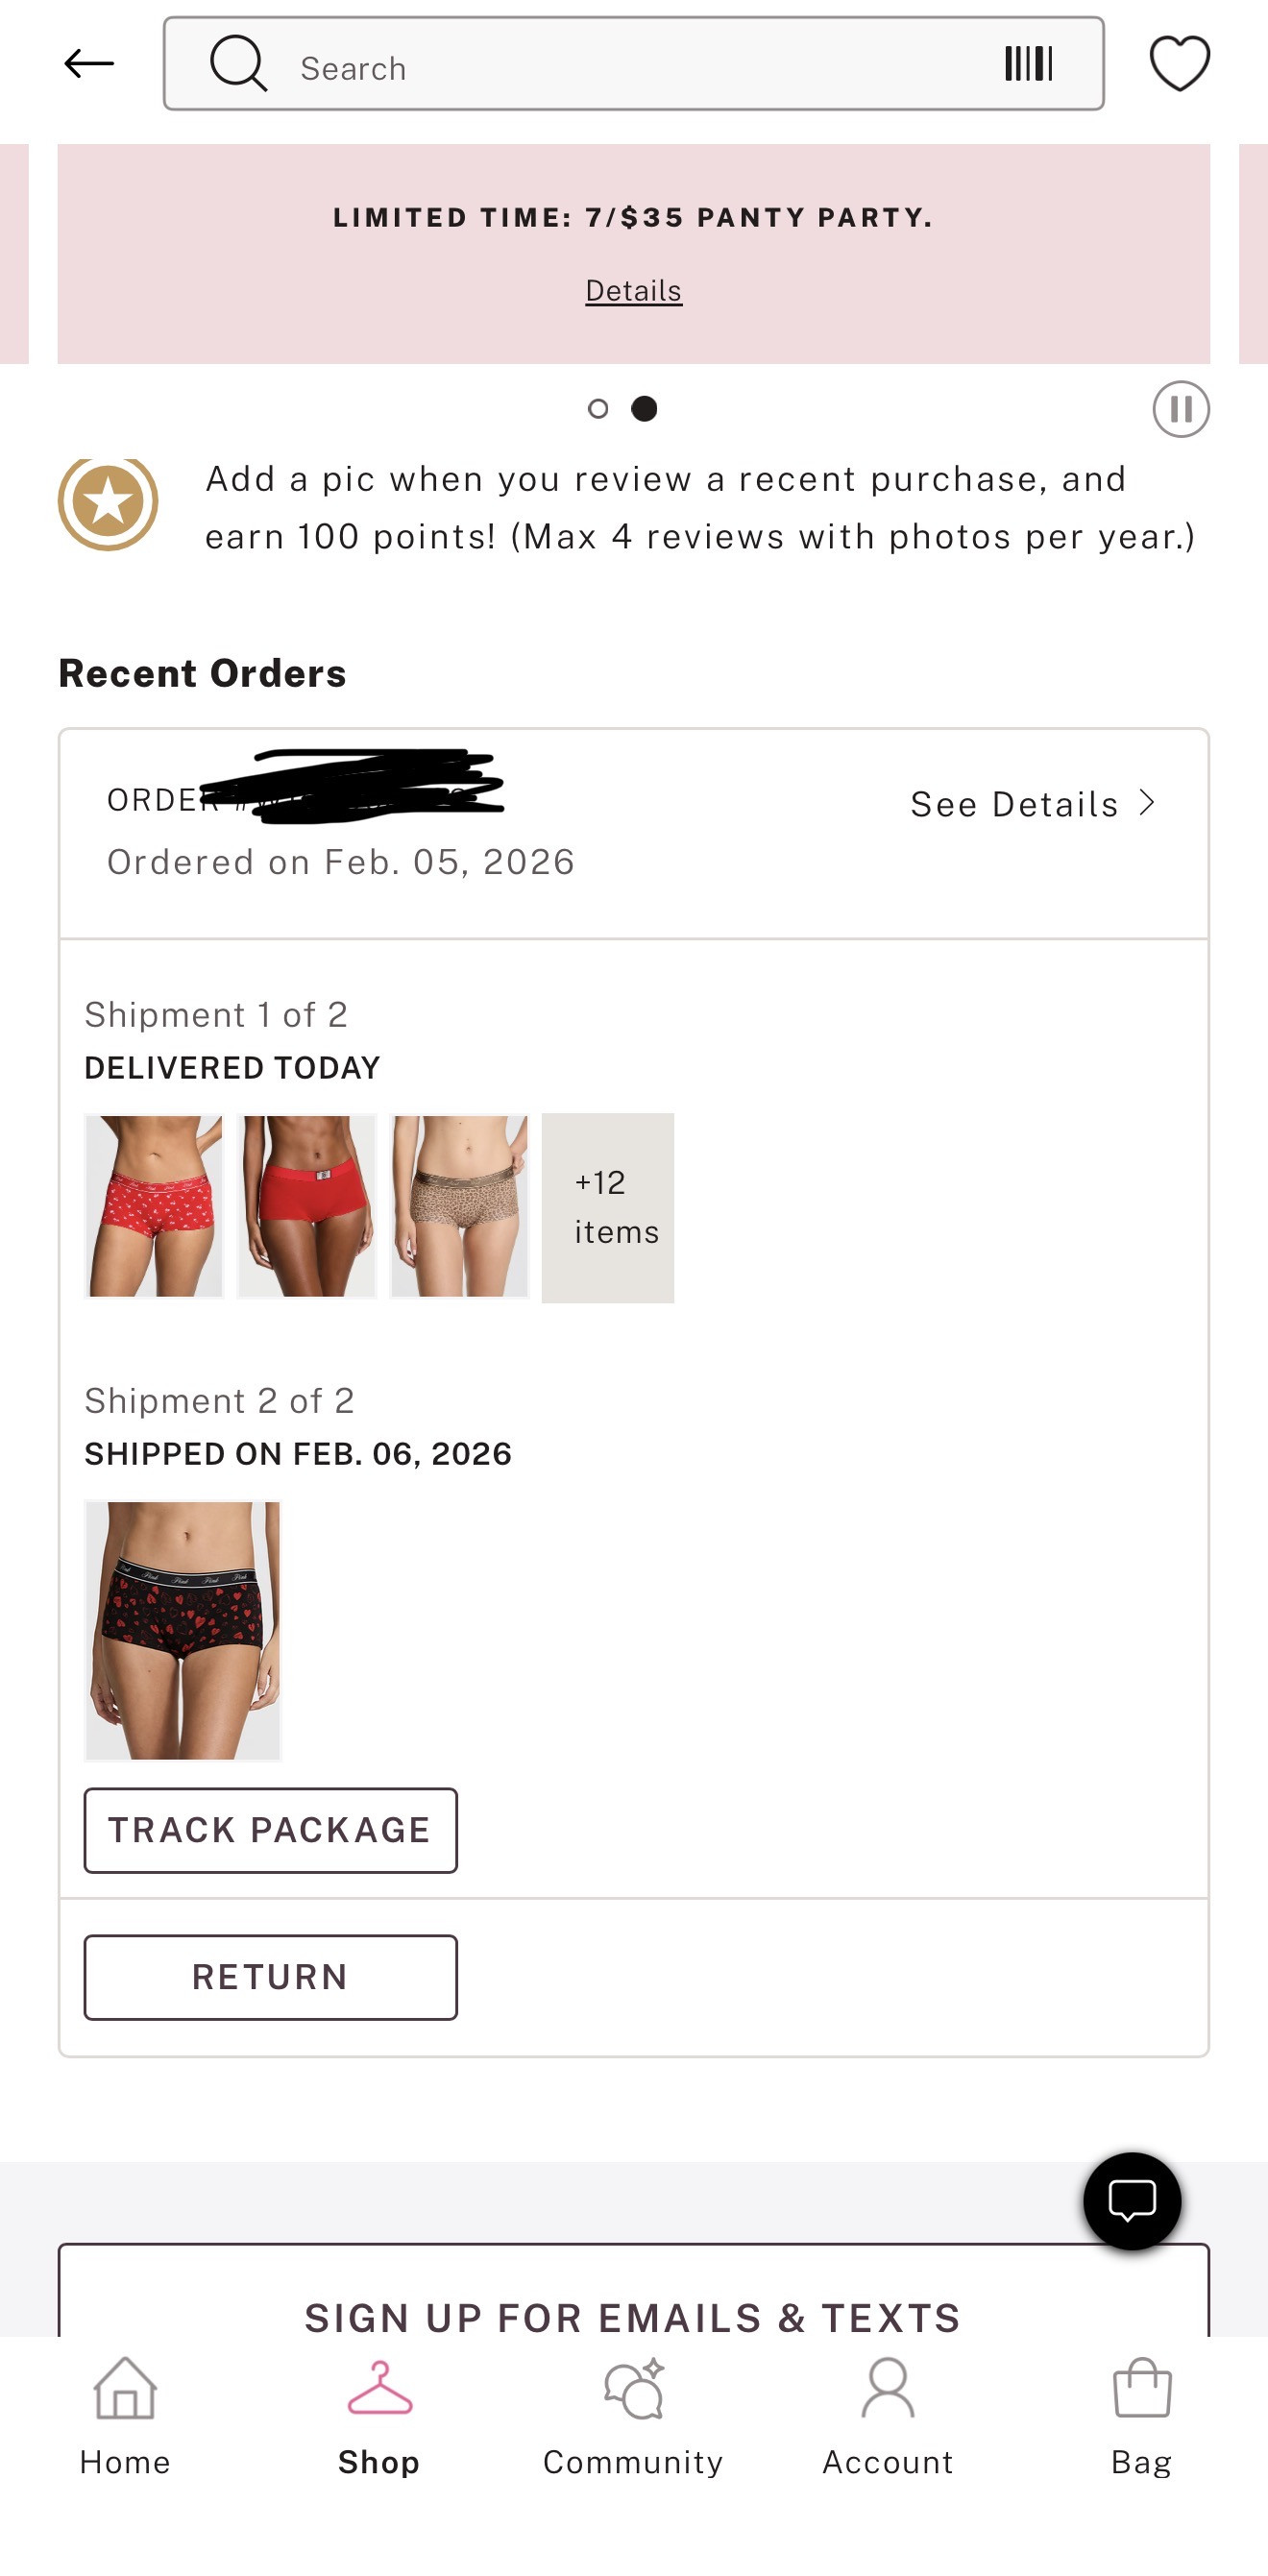Viewport: 1268px width, 2576px height.
Task: Tap the gold star rewards icon
Action: (x=108, y=502)
